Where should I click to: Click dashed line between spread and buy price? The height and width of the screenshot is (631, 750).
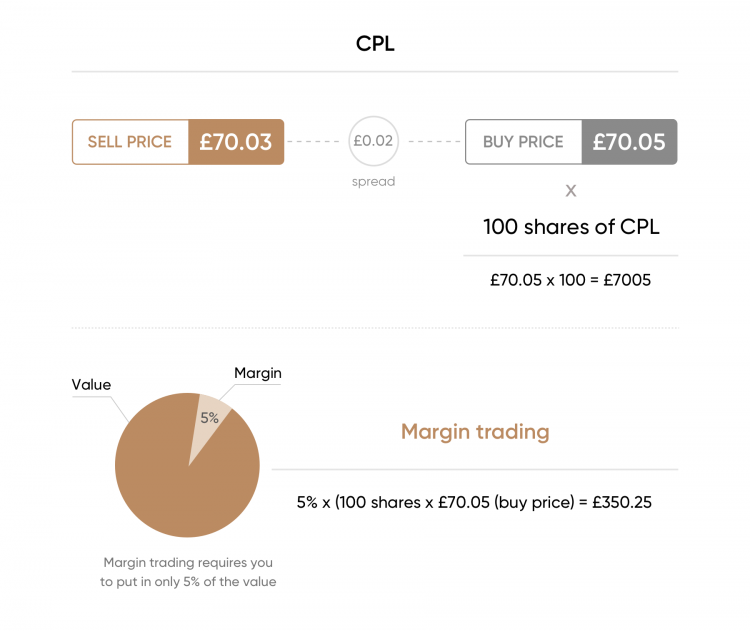click(x=433, y=142)
